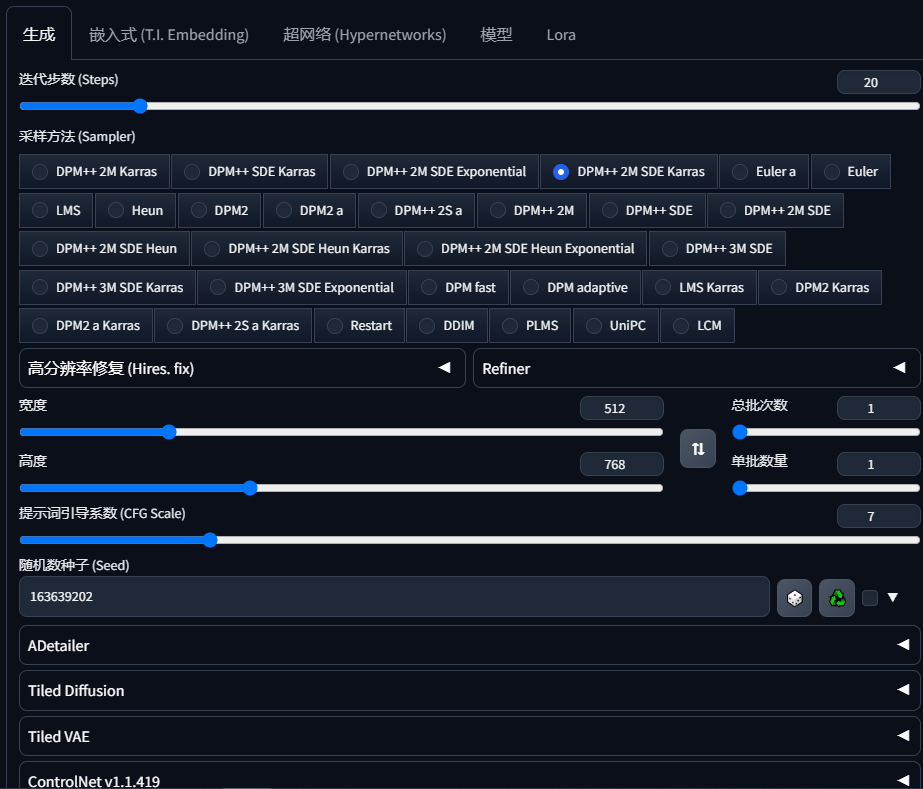
Task: Select DPM++ 2M SDE Heun Exponential sampler
Action: coord(526,248)
